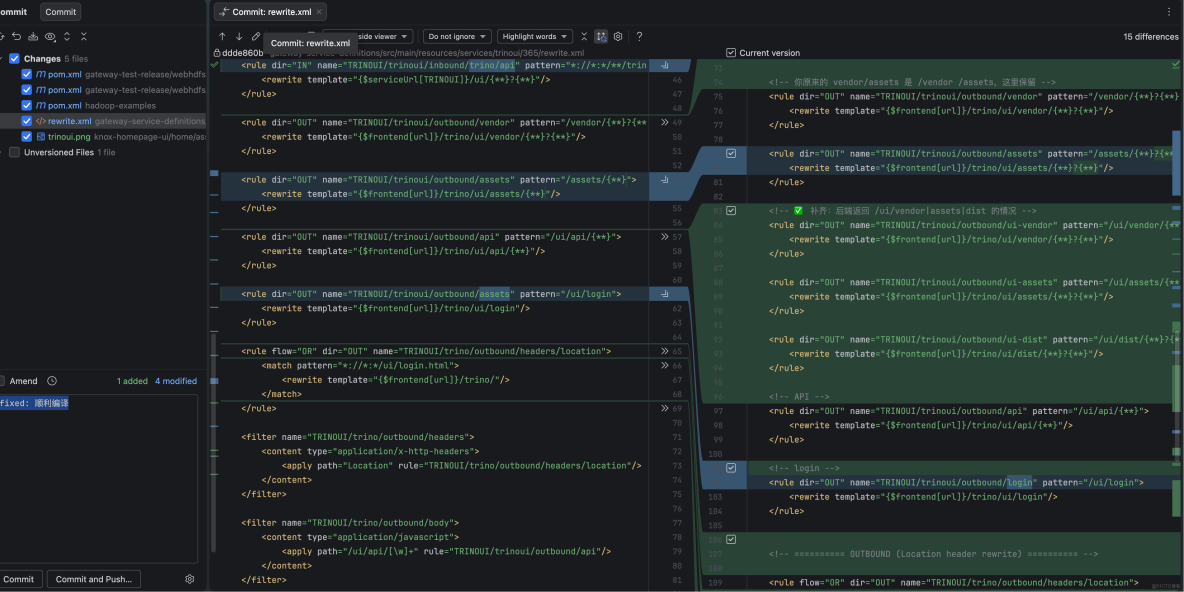Image resolution: width=1184 pixels, height=592 pixels.
Task: Open the diff viewer settings gear
Action: pos(618,36)
